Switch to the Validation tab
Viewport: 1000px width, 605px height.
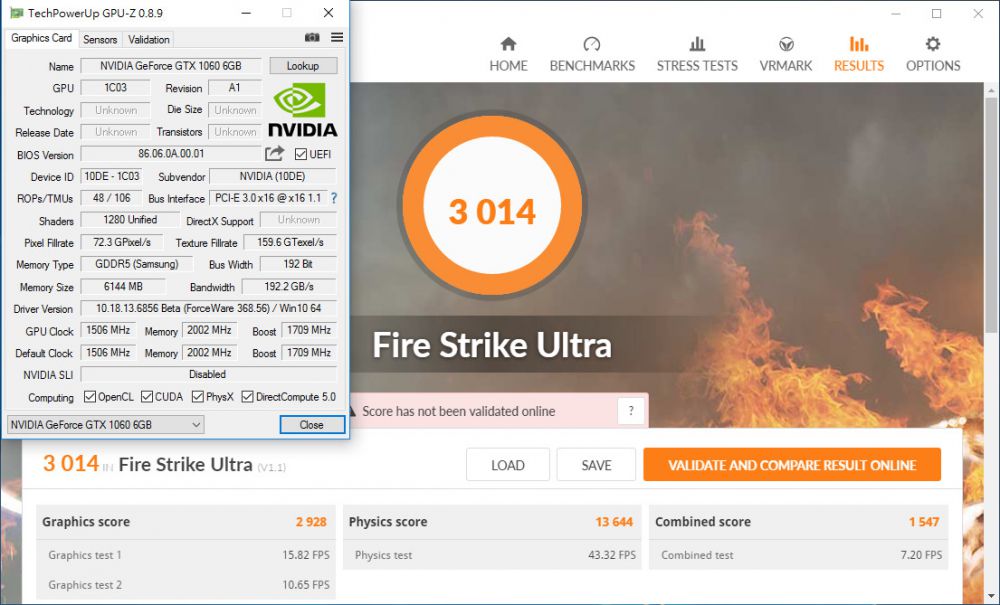[x=149, y=39]
